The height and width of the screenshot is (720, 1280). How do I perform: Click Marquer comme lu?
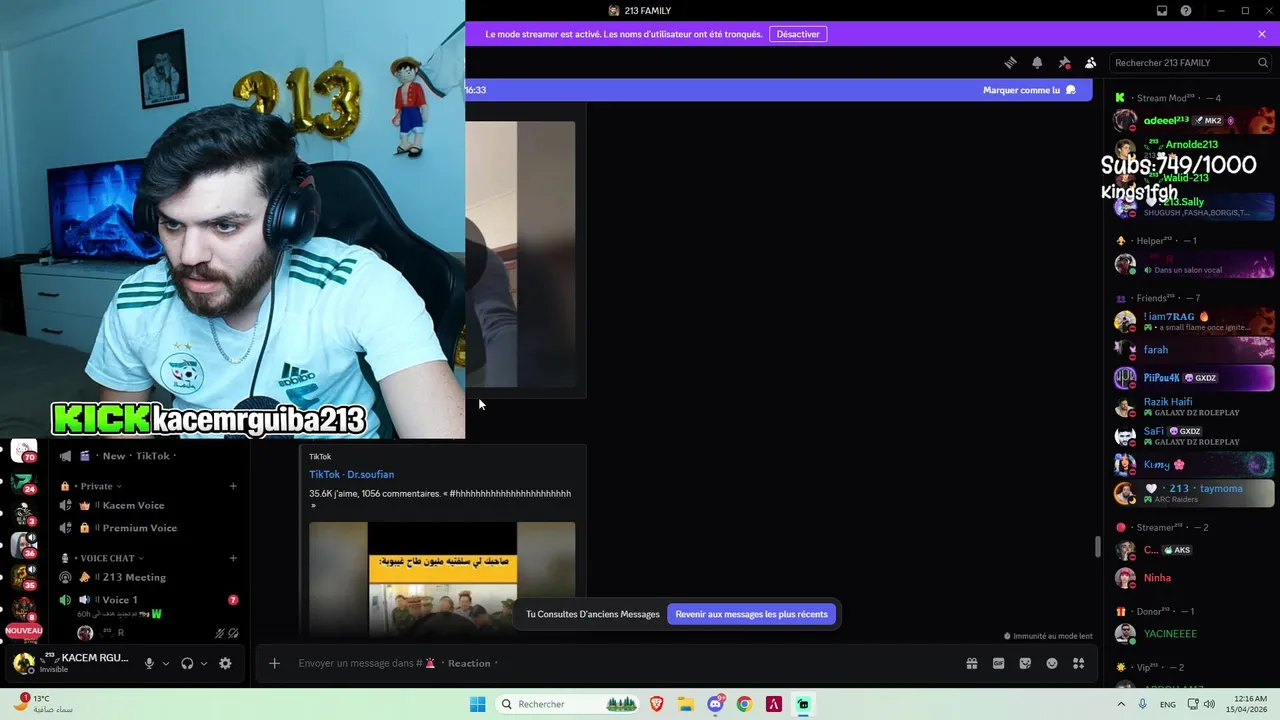(1029, 90)
